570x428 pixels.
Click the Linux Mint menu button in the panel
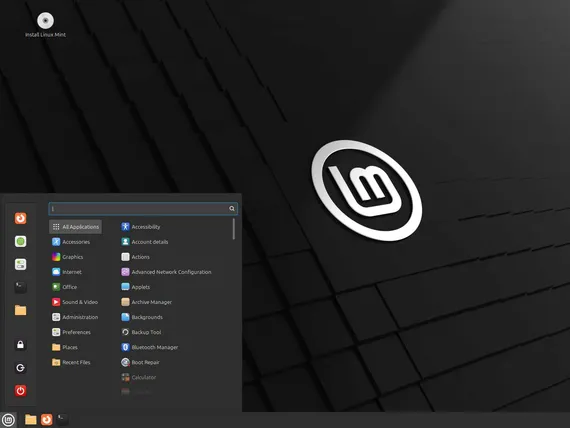8,420
